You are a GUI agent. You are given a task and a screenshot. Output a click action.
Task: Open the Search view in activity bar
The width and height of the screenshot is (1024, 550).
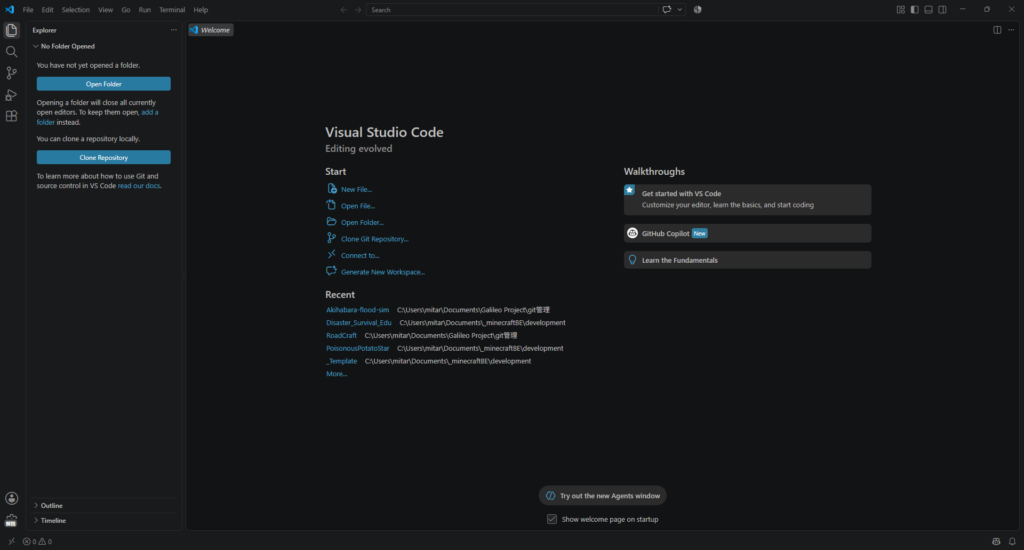pos(11,52)
